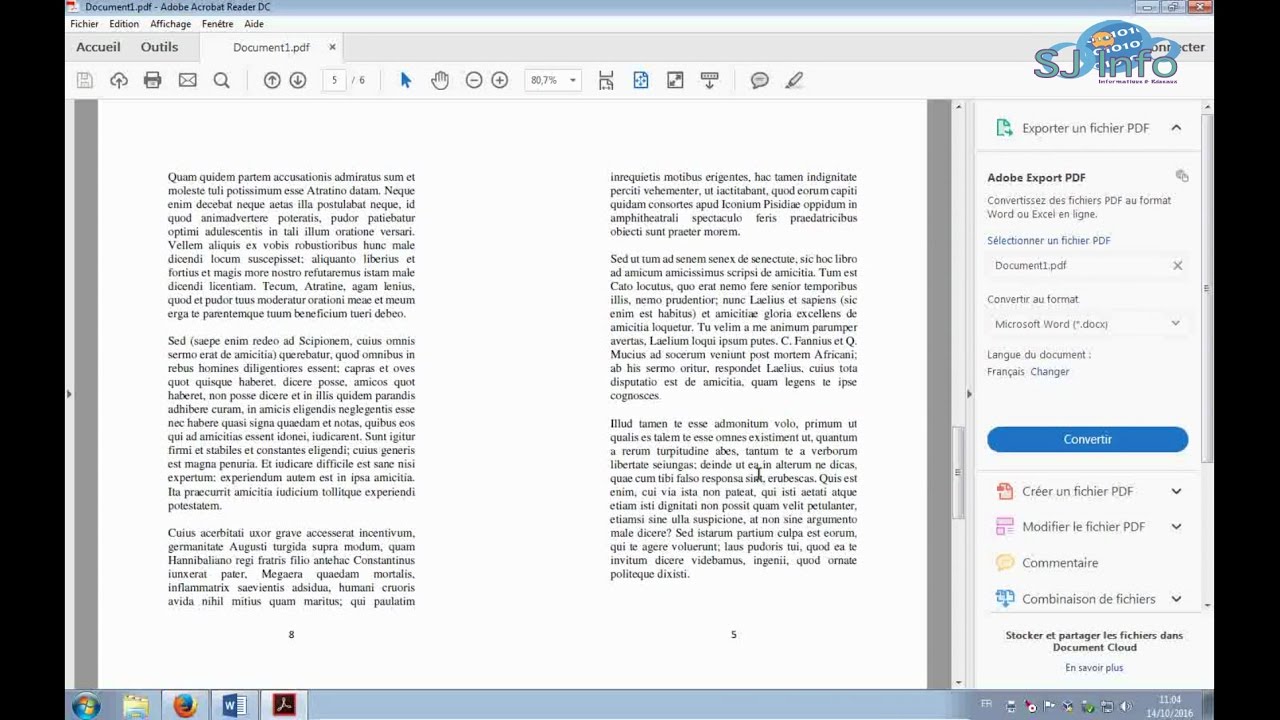Open the search magnifier tool
1280x720 pixels.
pyautogui.click(x=222, y=80)
